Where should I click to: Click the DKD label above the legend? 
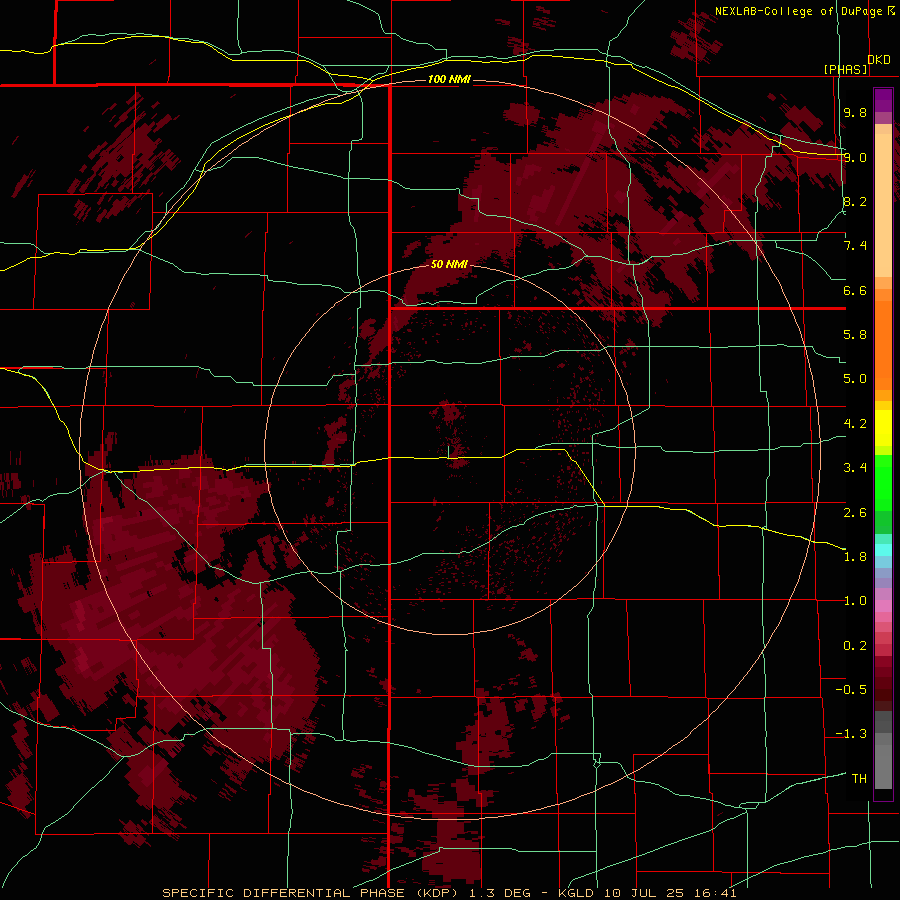coord(879,60)
